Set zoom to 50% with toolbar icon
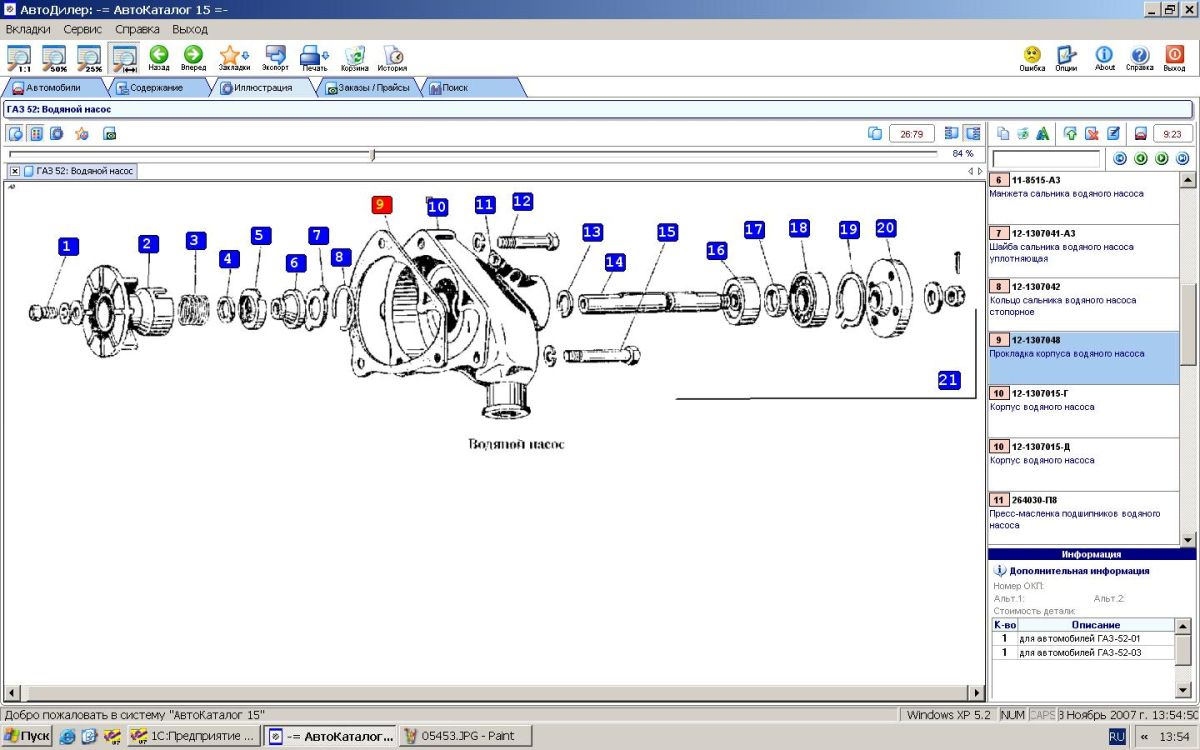 [54, 57]
